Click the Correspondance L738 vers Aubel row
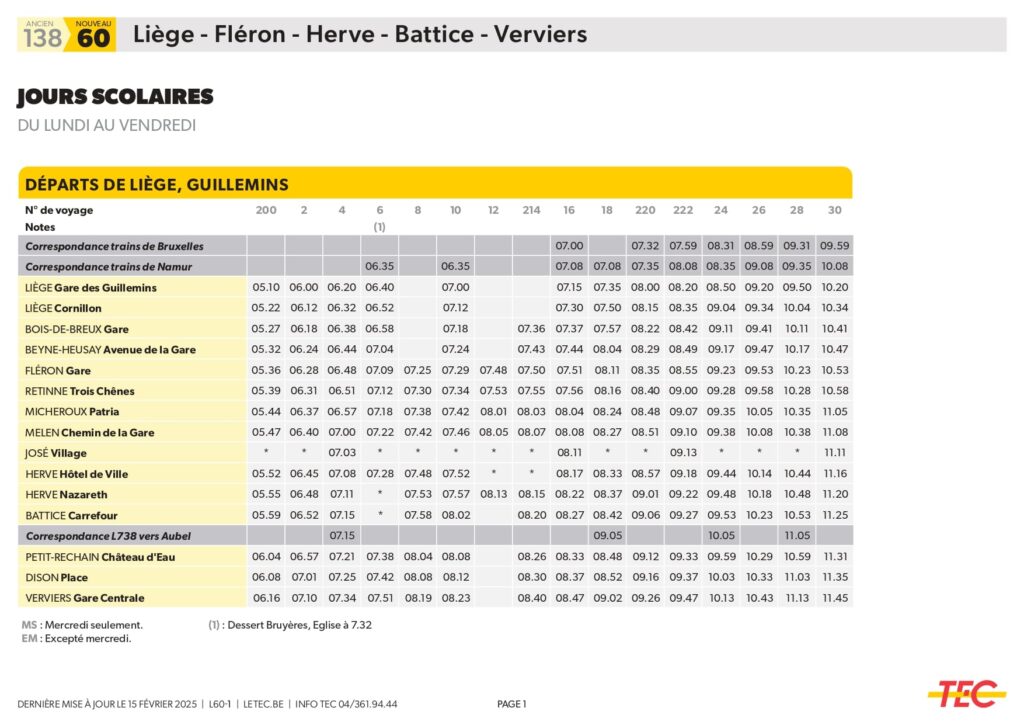The image size is (1024, 725). 107,536
